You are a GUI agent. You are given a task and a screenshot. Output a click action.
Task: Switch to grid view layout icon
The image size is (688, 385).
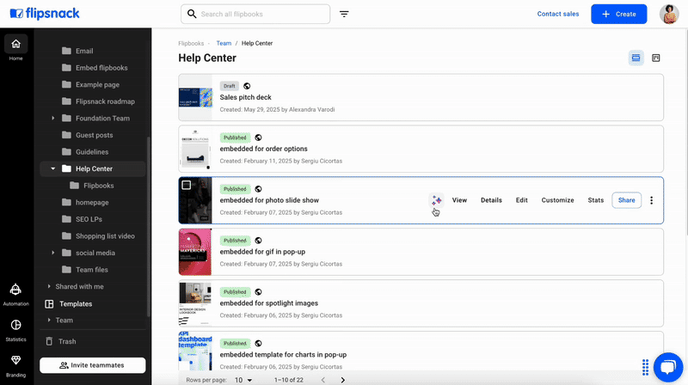pos(656,58)
